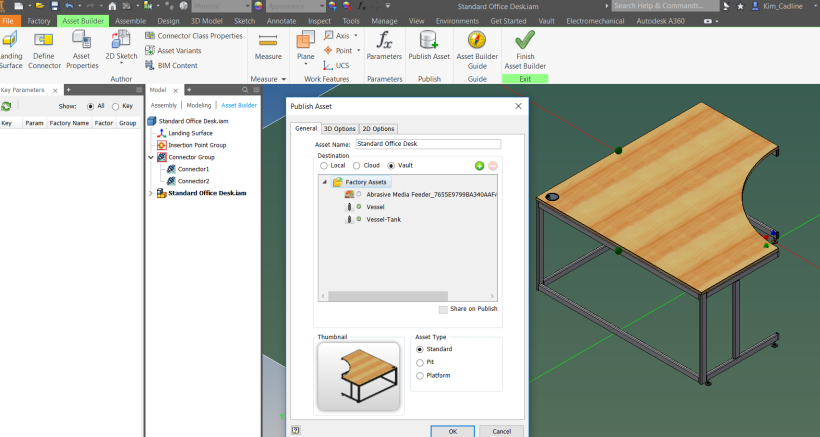Confirm the Publish Asset dialog with OK
The image size is (820, 437).
[452, 431]
